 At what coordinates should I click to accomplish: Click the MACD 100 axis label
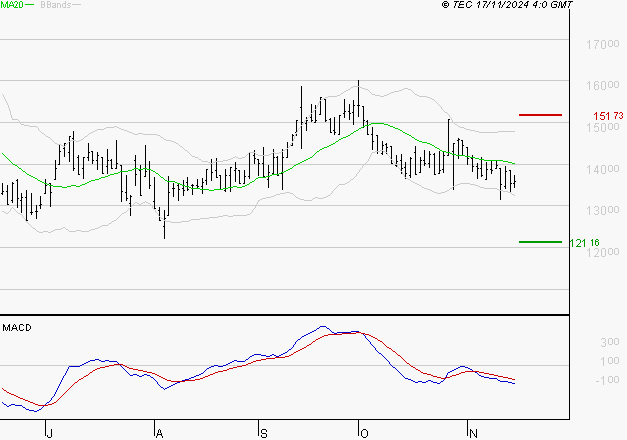(x=610, y=361)
